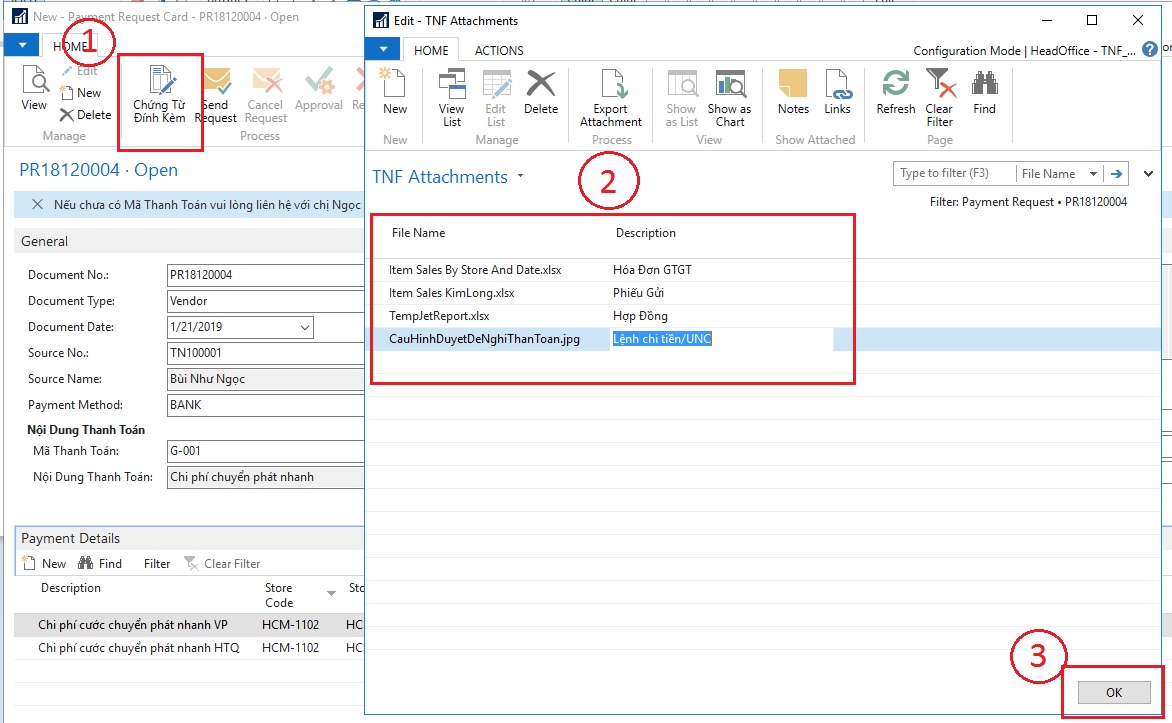Open the application menu in Payment Request Card
The image size is (1172, 723).
click(x=22, y=46)
